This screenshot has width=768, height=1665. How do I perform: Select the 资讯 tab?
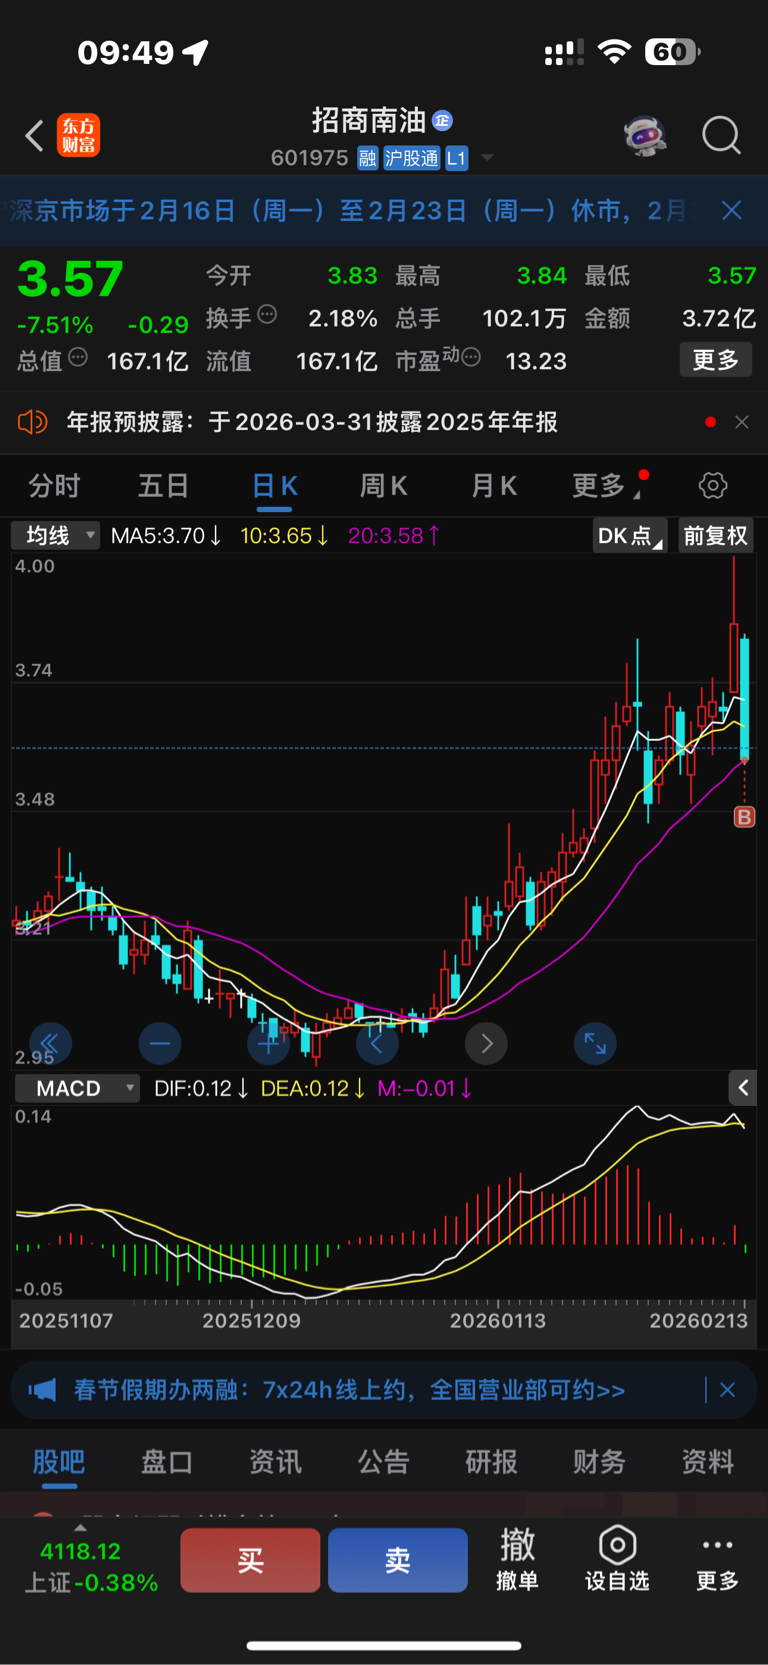[275, 1462]
